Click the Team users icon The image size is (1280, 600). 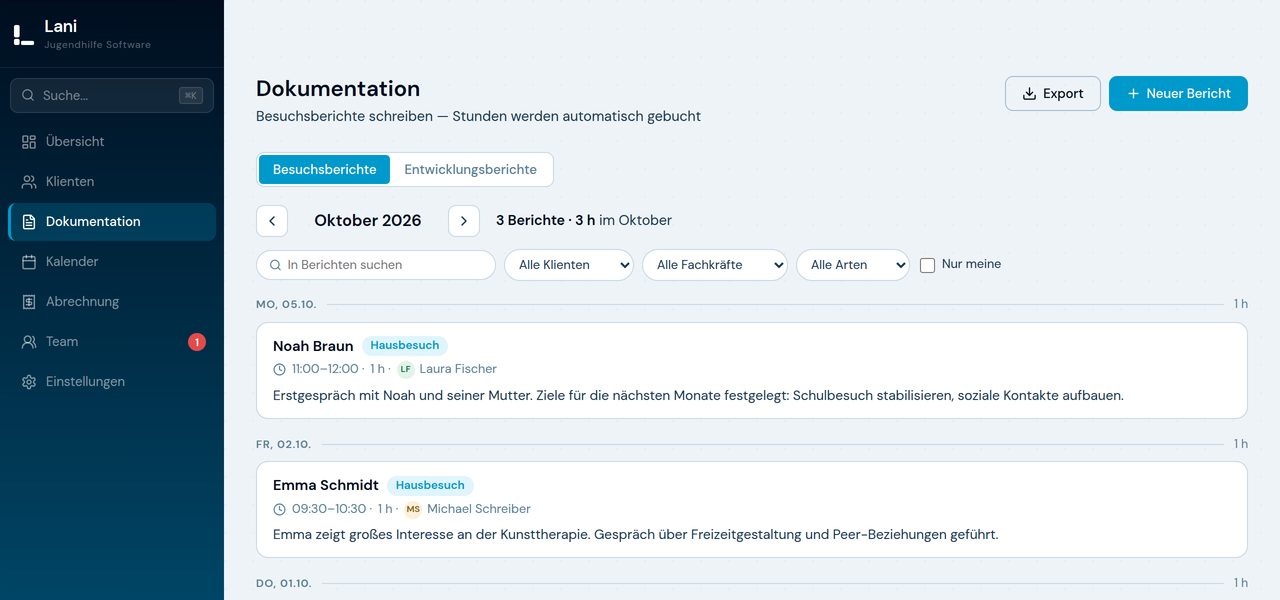(x=29, y=342)
